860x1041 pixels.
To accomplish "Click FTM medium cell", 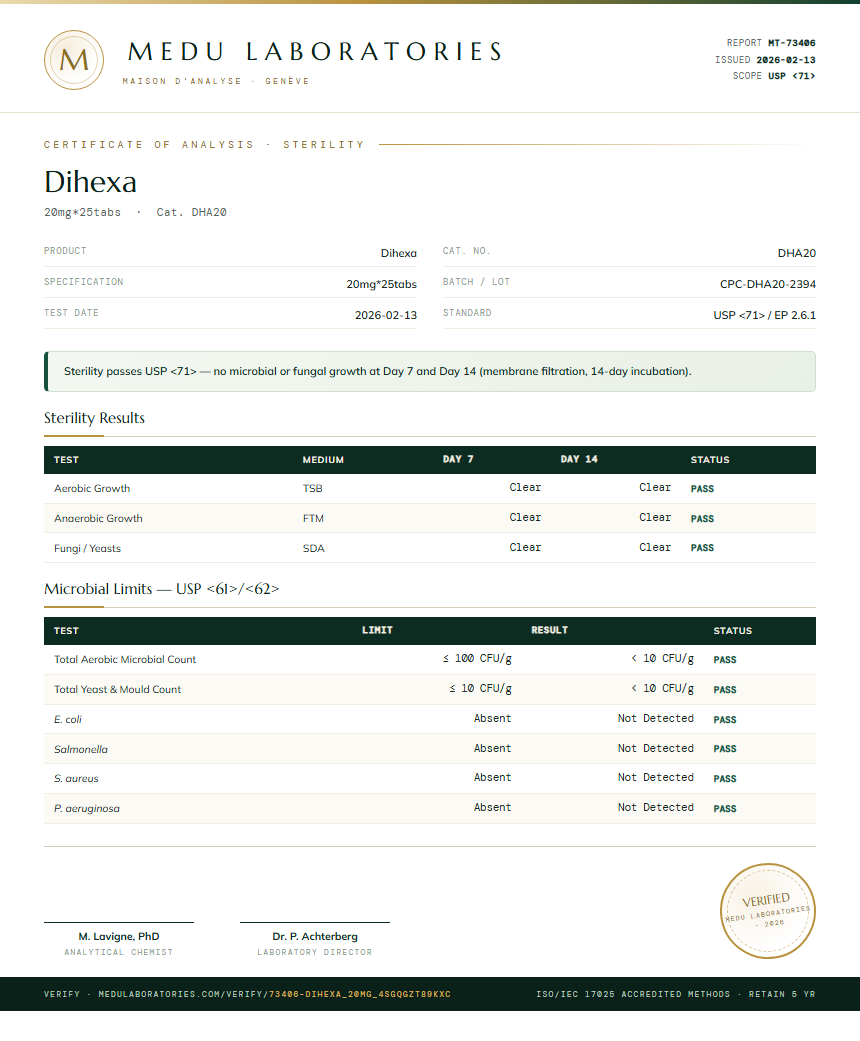I will (313, 519).
